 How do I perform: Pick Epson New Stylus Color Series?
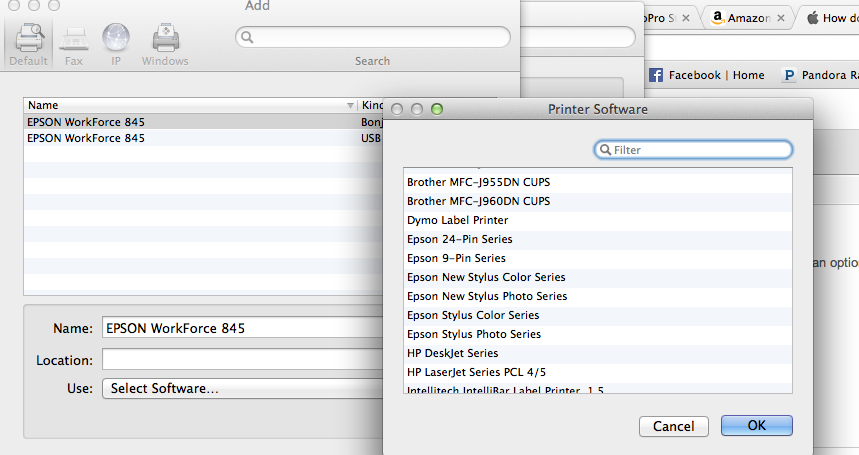pos(598,277)
